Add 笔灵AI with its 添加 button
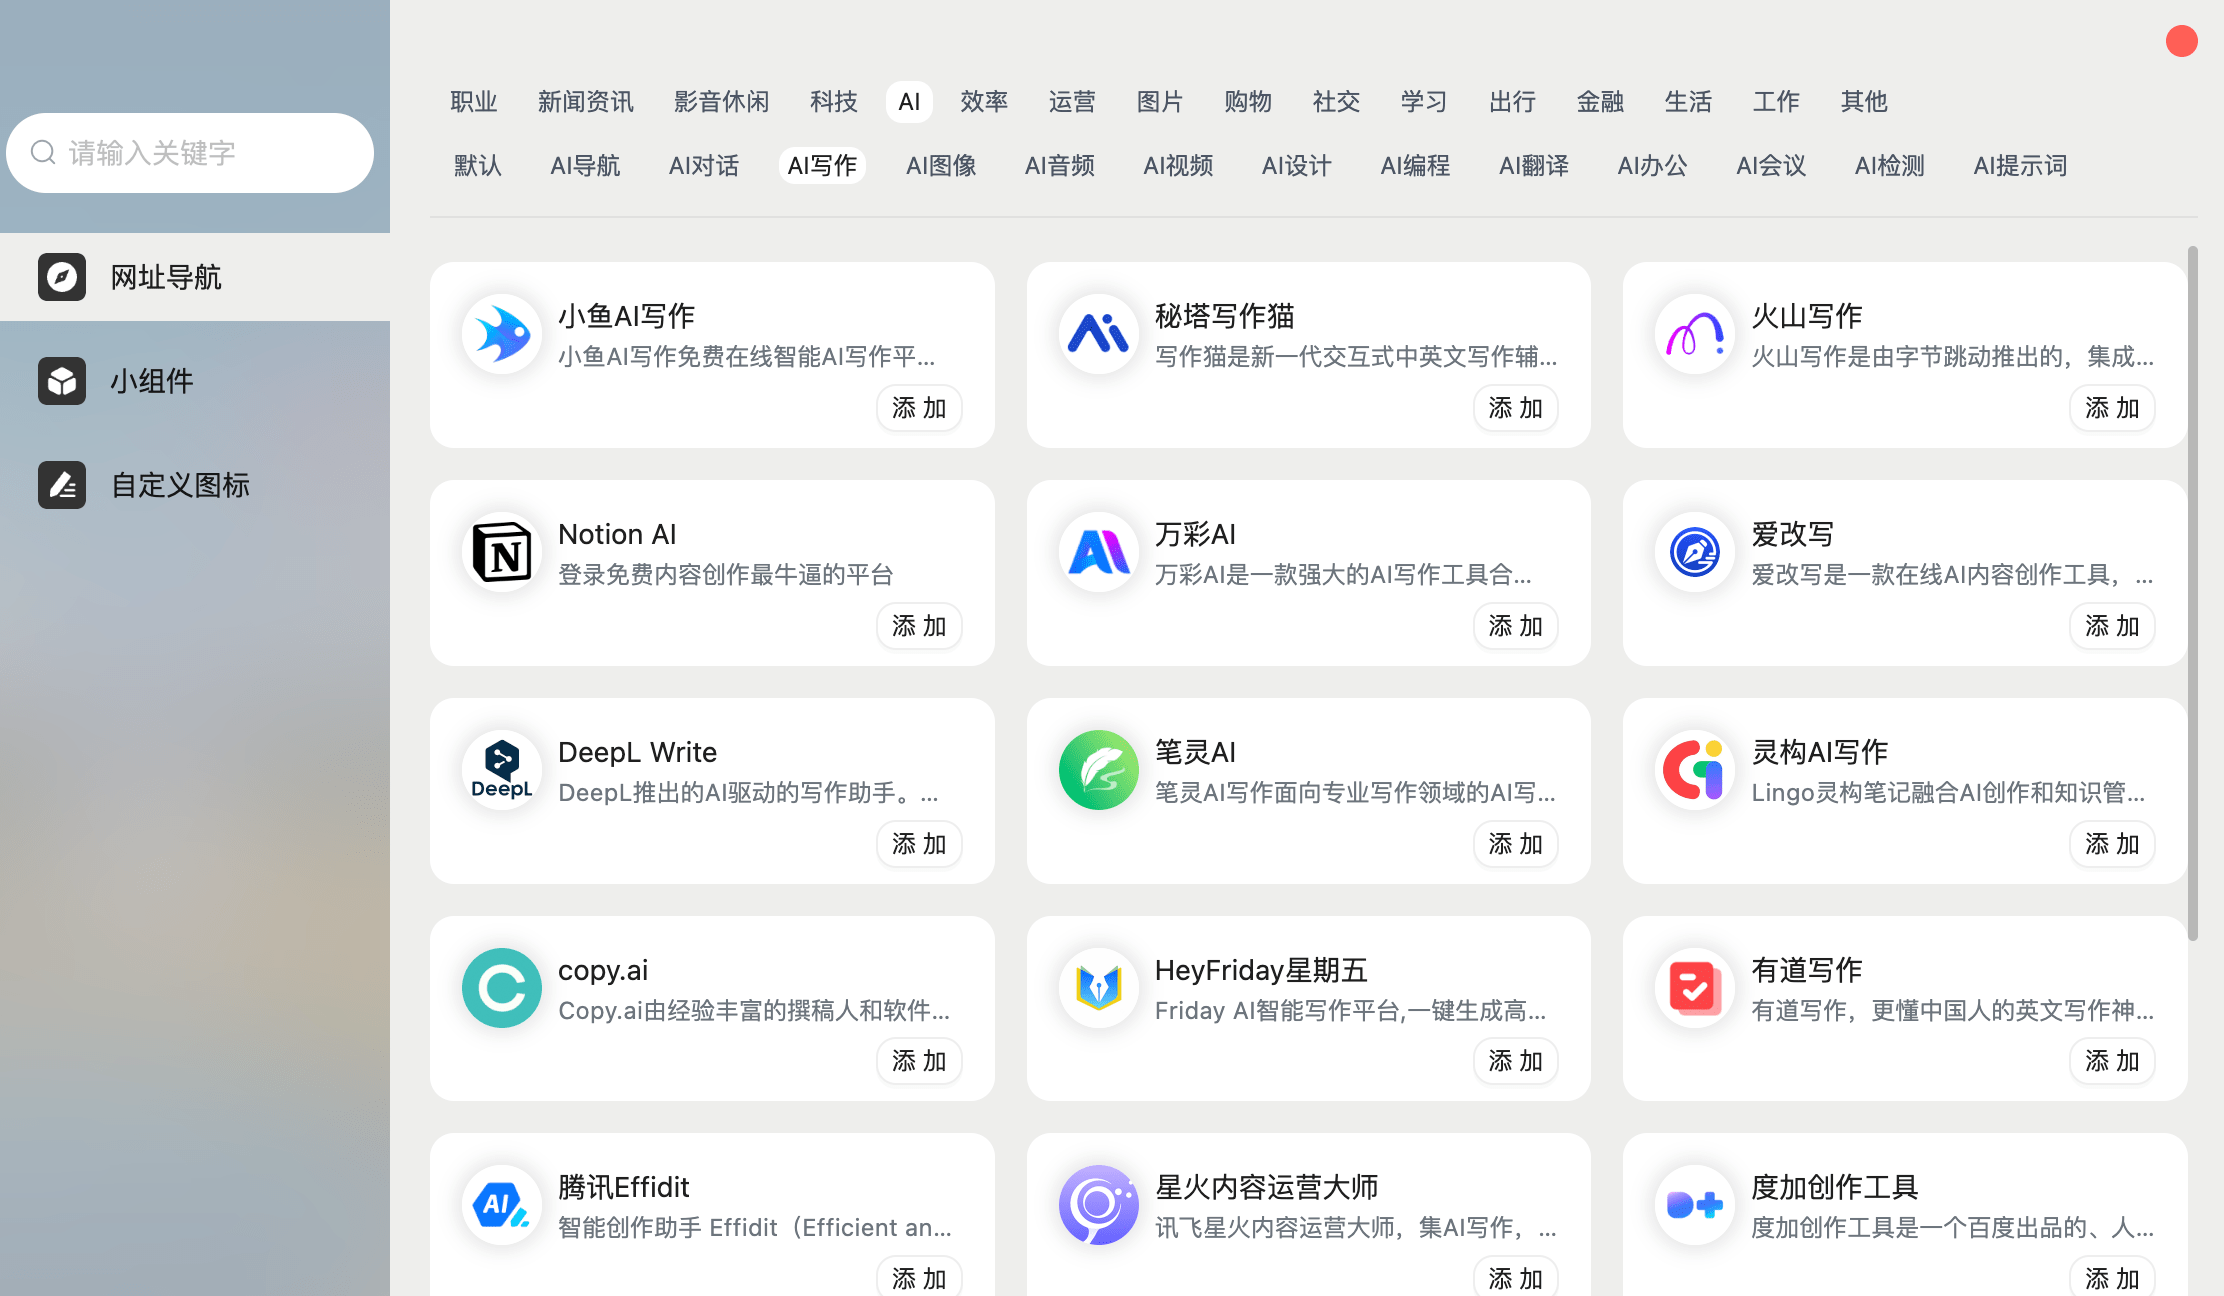This screenshot has height=1296, width=2224. pos(1515,844)
